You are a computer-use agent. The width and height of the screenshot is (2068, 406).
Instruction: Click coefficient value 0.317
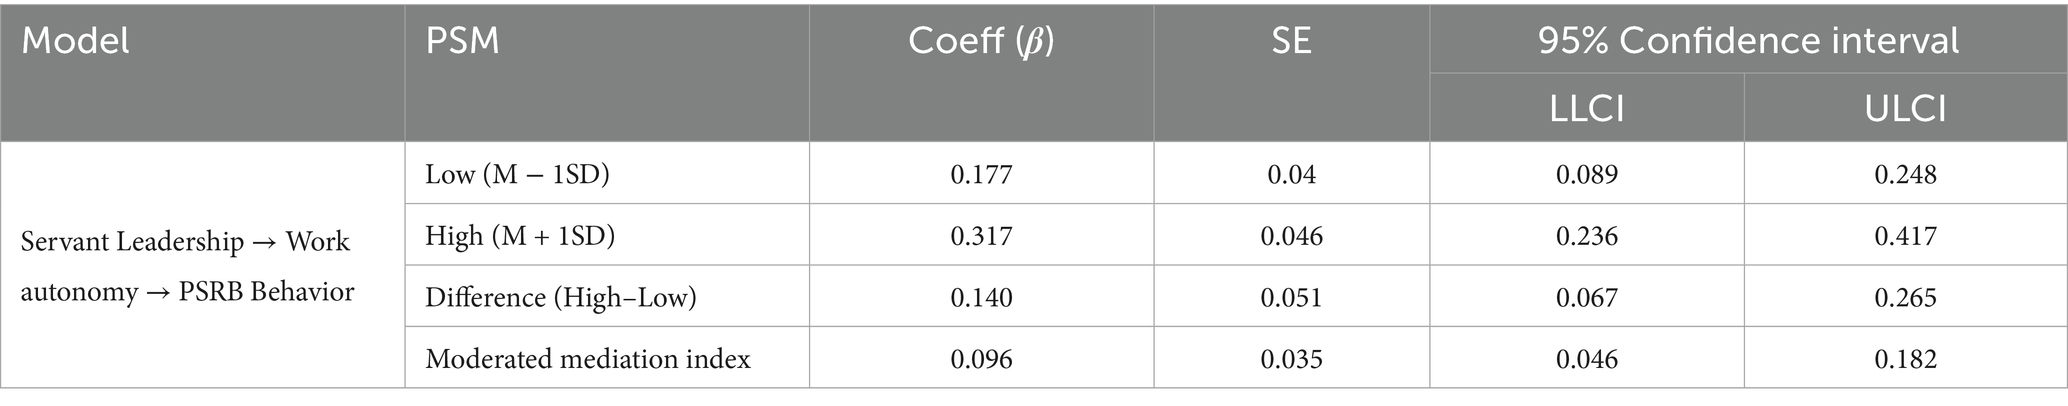[980, 236]
